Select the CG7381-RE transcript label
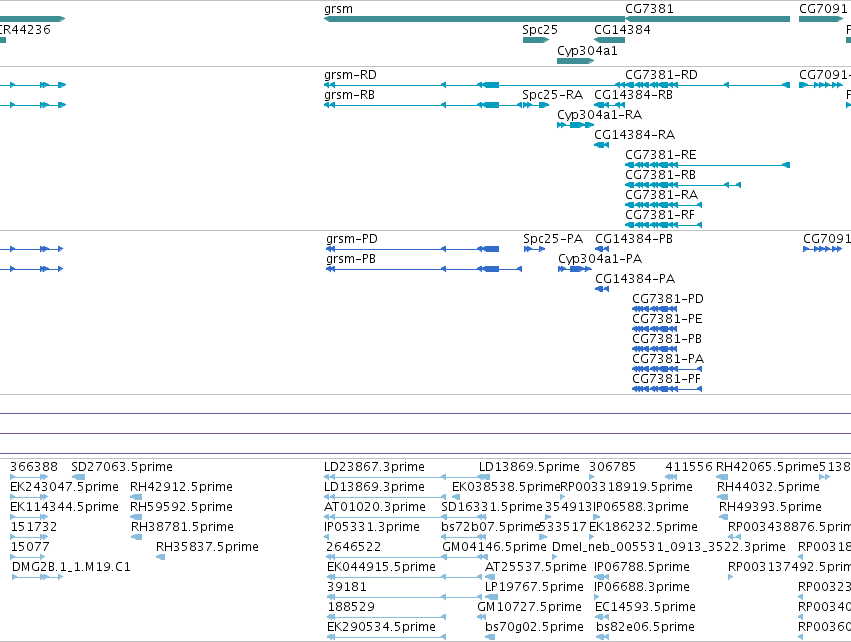851x642 pixels. click(661, 155)
